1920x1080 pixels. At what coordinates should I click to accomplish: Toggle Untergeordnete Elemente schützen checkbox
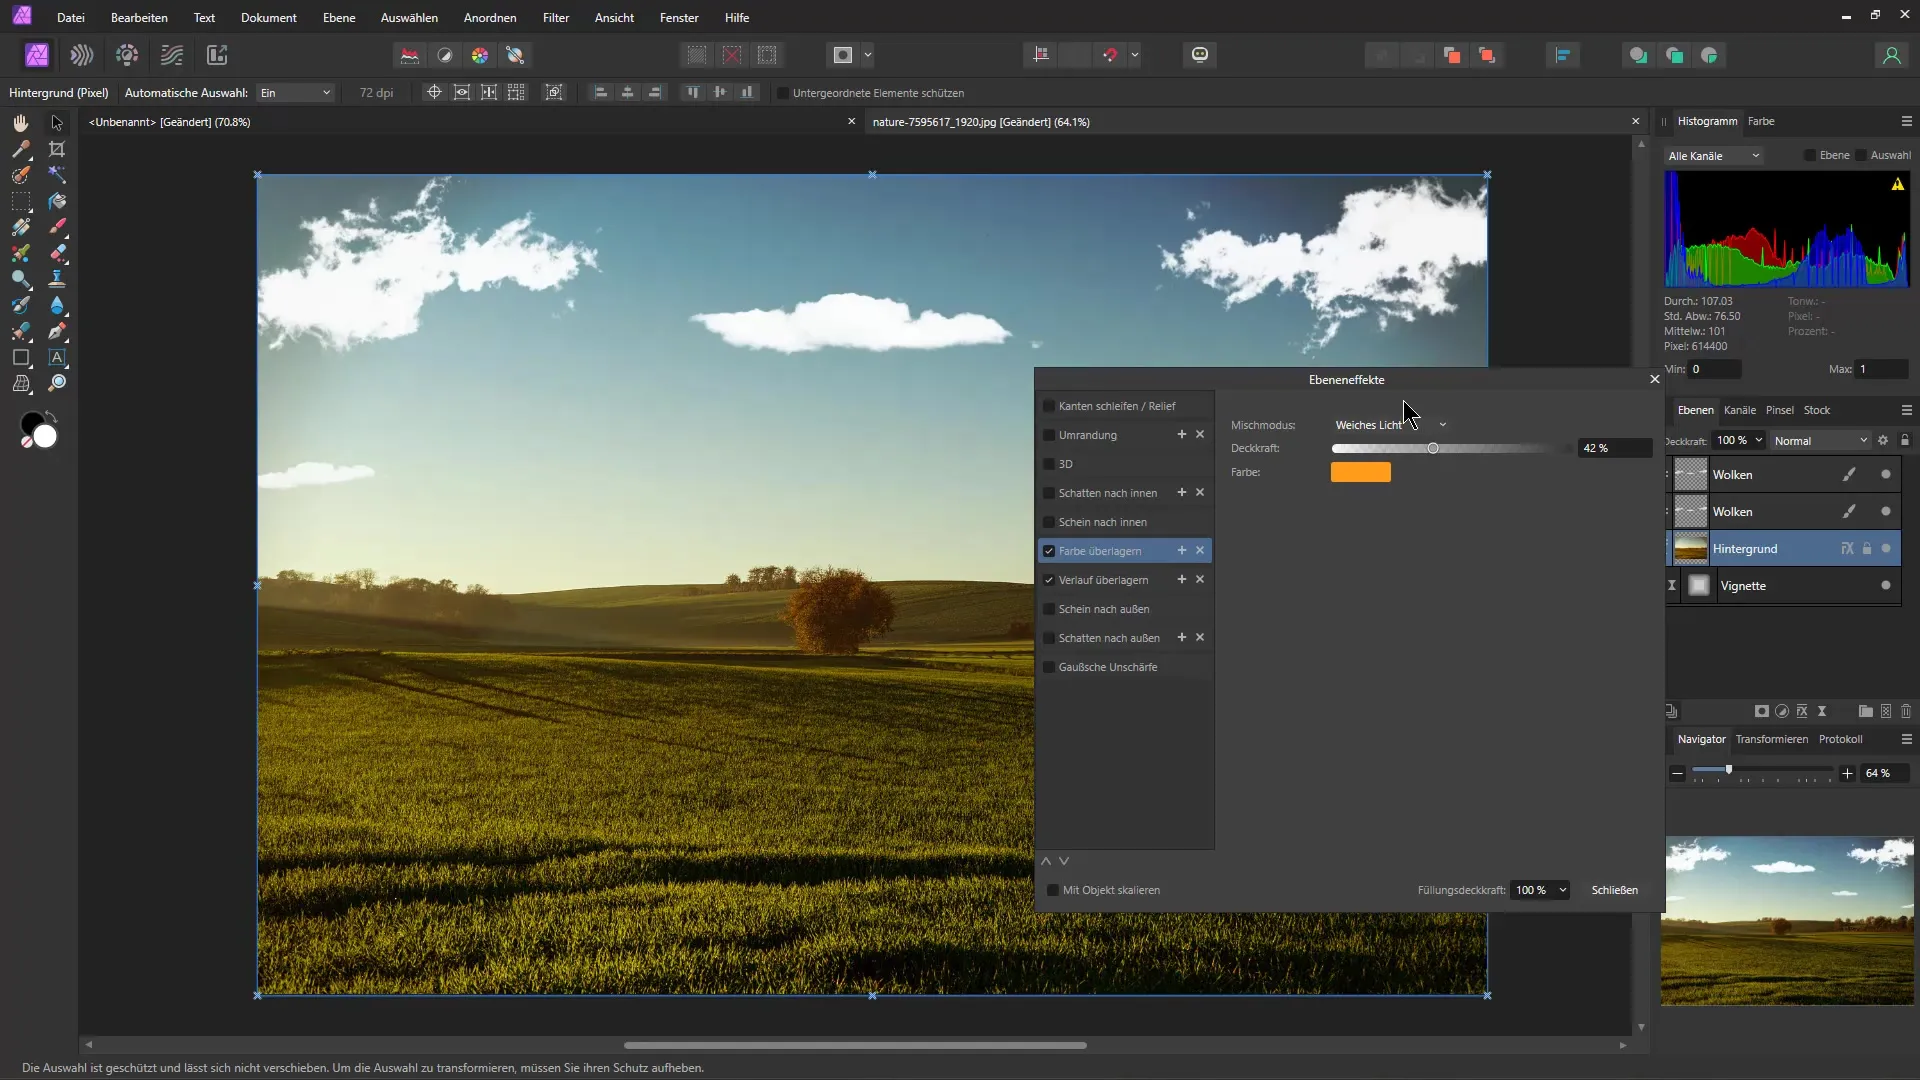783,93
